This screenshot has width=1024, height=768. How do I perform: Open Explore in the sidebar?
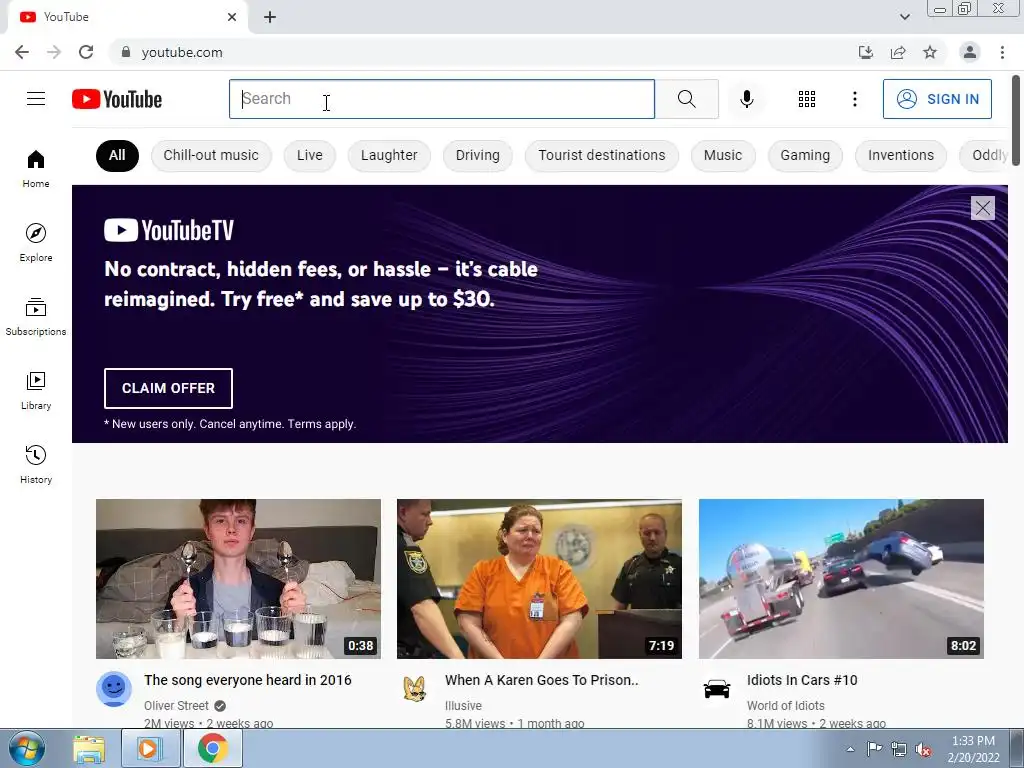(x=36, y=242)
